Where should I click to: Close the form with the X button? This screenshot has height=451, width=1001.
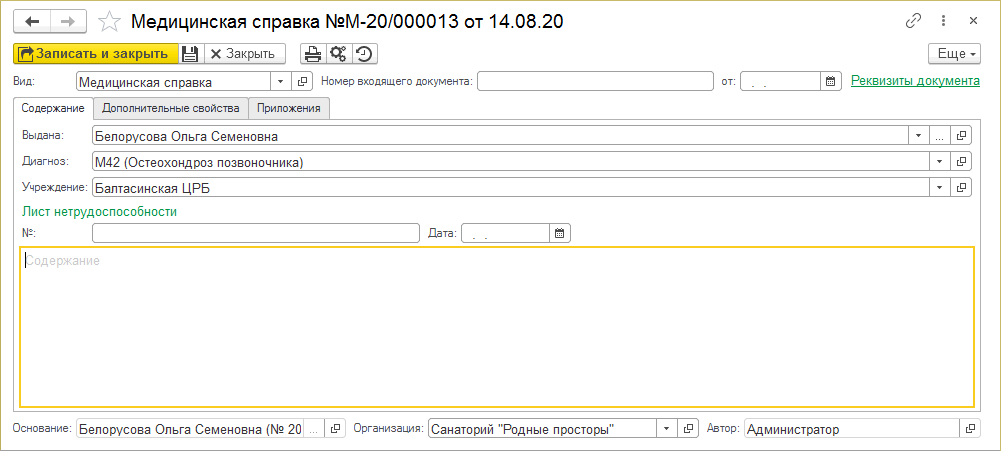(973, 21)
